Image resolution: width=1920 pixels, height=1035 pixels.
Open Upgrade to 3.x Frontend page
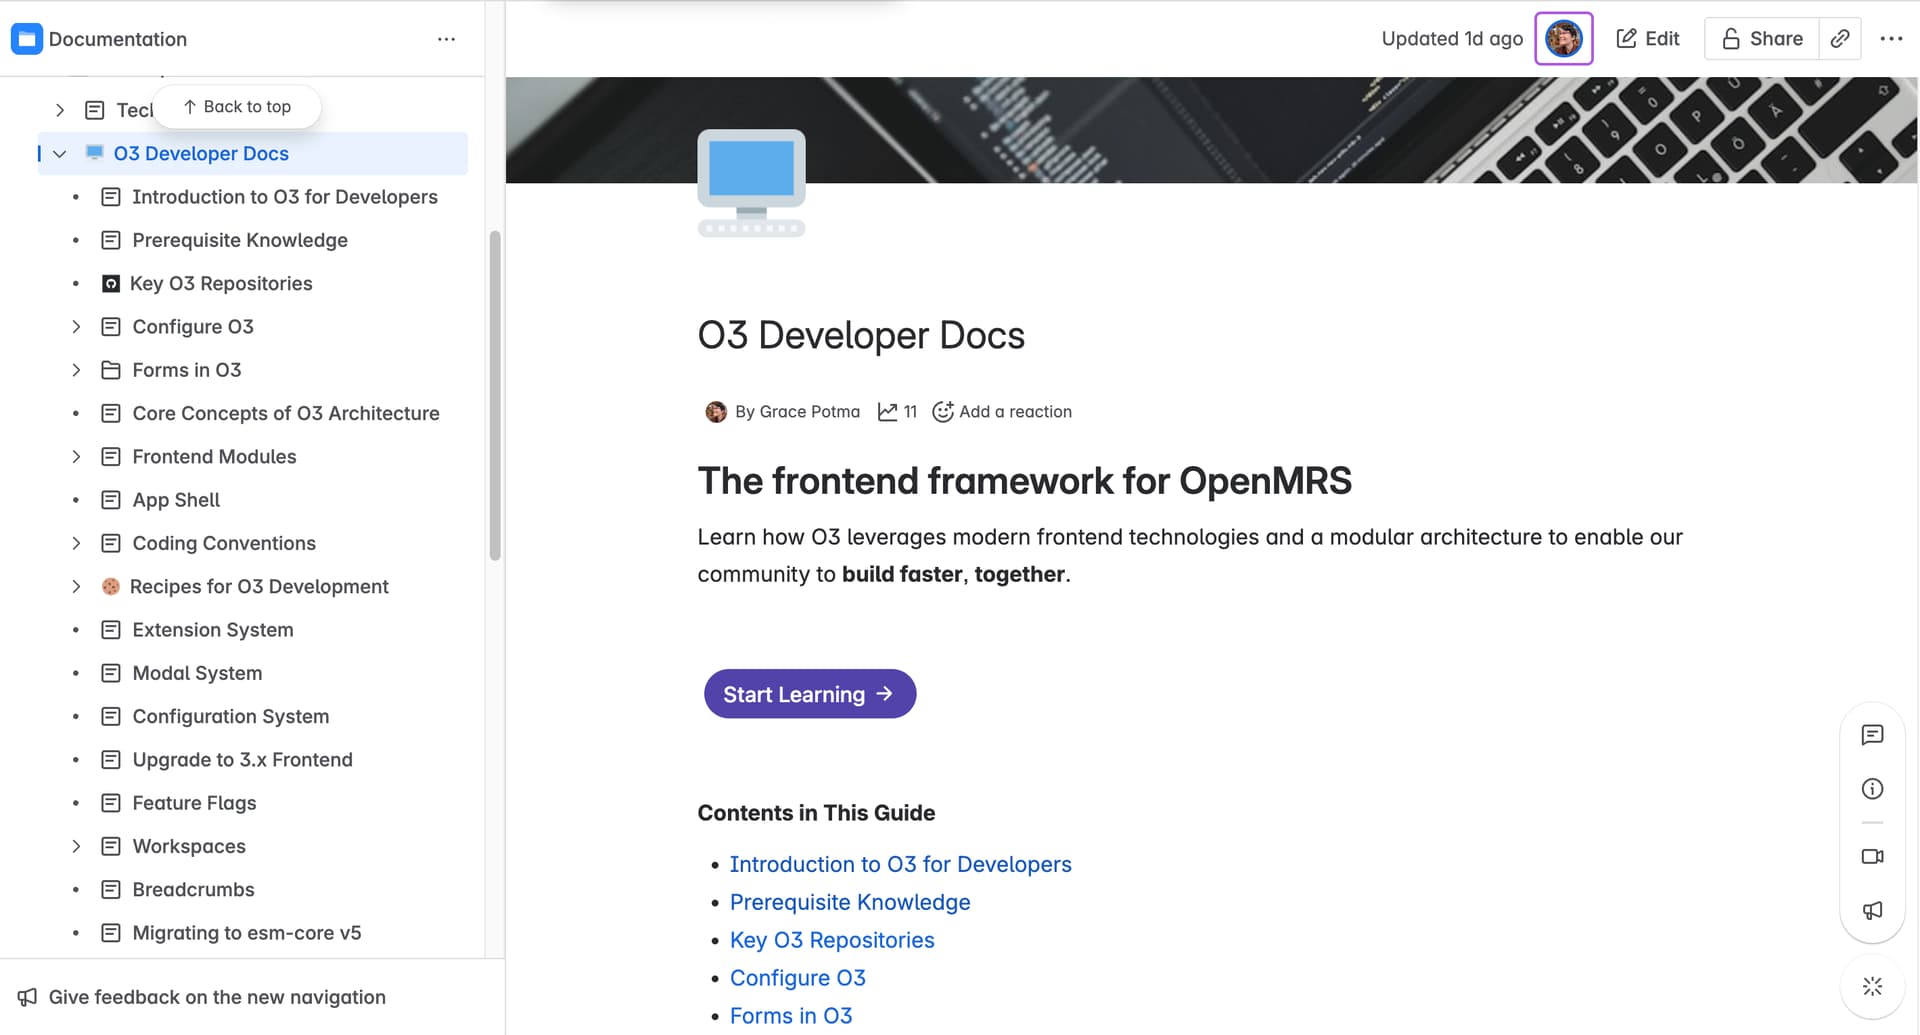point(243,760)
